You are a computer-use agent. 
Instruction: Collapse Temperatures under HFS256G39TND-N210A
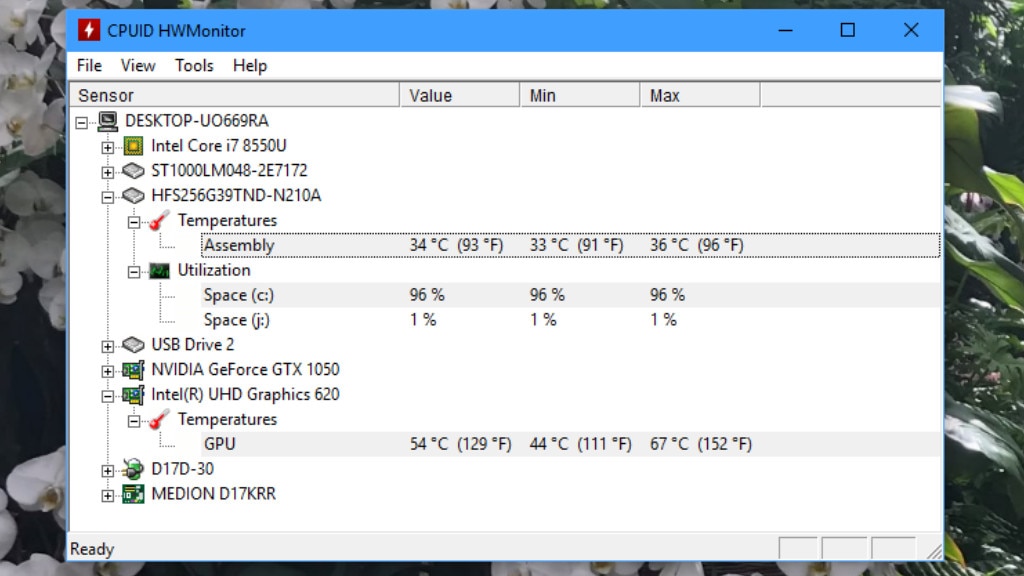134,222
